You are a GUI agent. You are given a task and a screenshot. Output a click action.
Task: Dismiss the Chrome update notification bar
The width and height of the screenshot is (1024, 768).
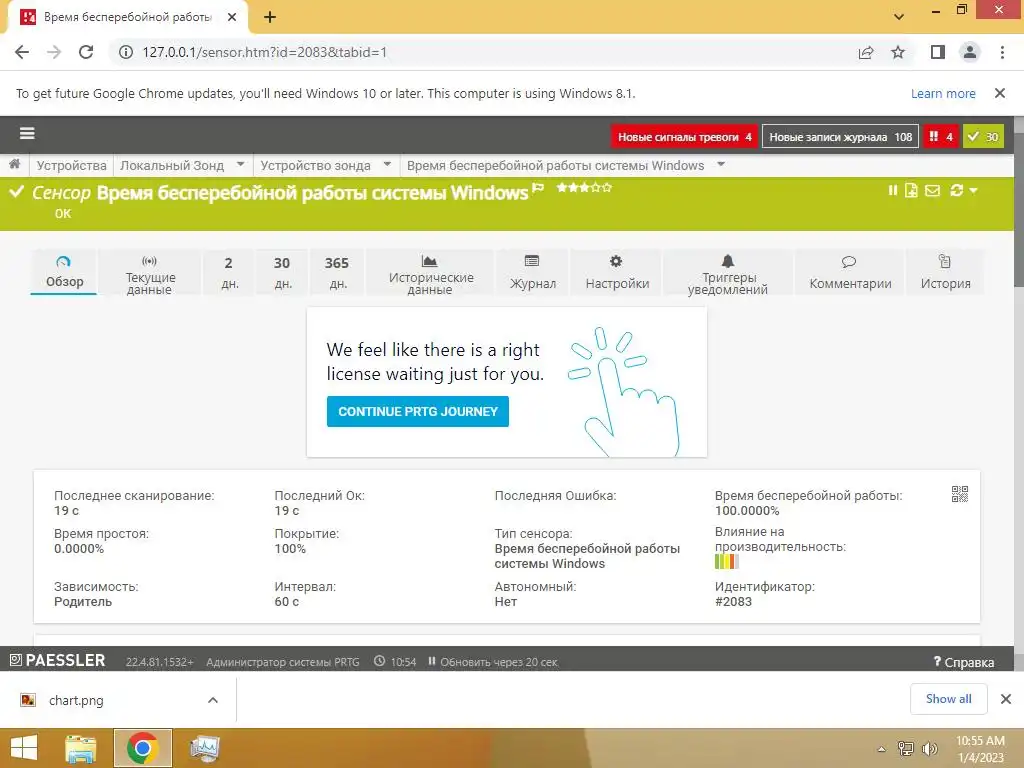pyautogui.click(x=999, y=93)
